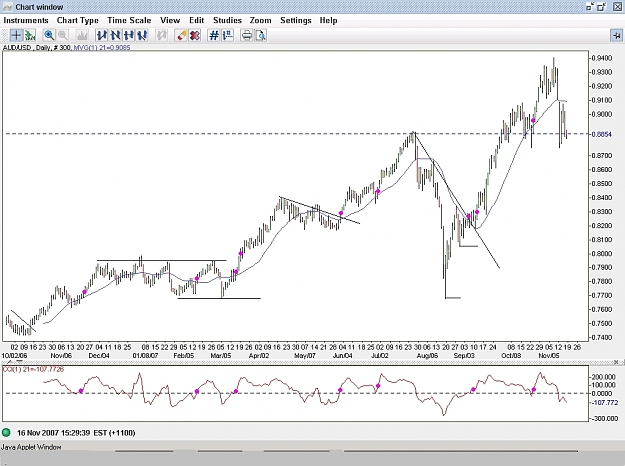Click the greyed-out zoom out magnifier

pos(63,35)
